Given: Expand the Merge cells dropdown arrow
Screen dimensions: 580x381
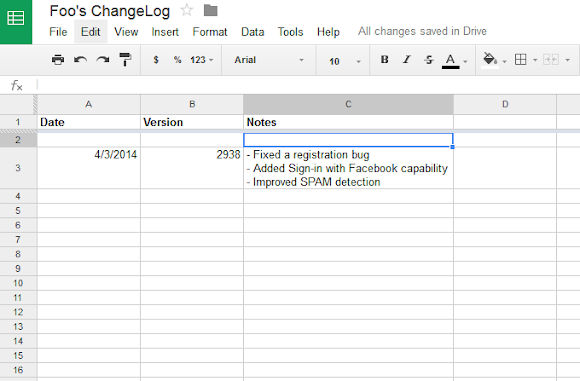Looking at the screenshot, I should coord(567,60).
